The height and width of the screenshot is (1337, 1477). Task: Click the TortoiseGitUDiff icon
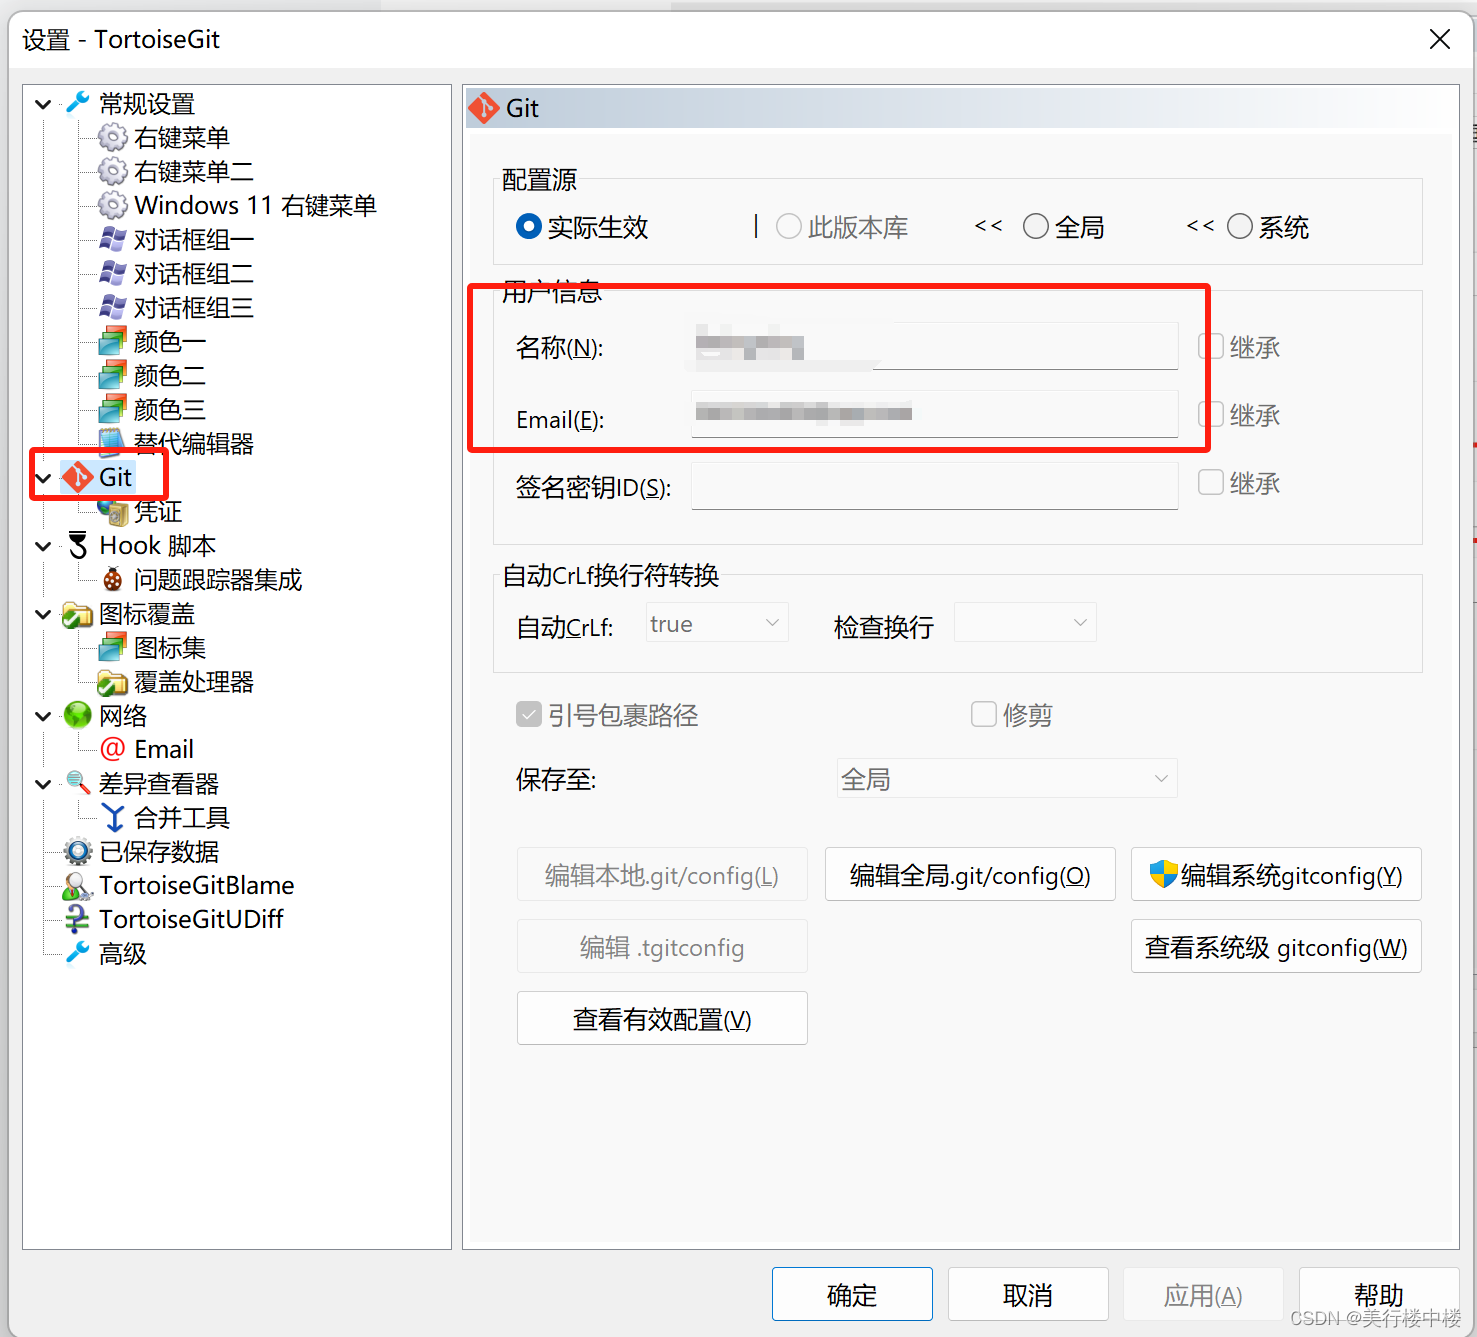tap(78, 919)
